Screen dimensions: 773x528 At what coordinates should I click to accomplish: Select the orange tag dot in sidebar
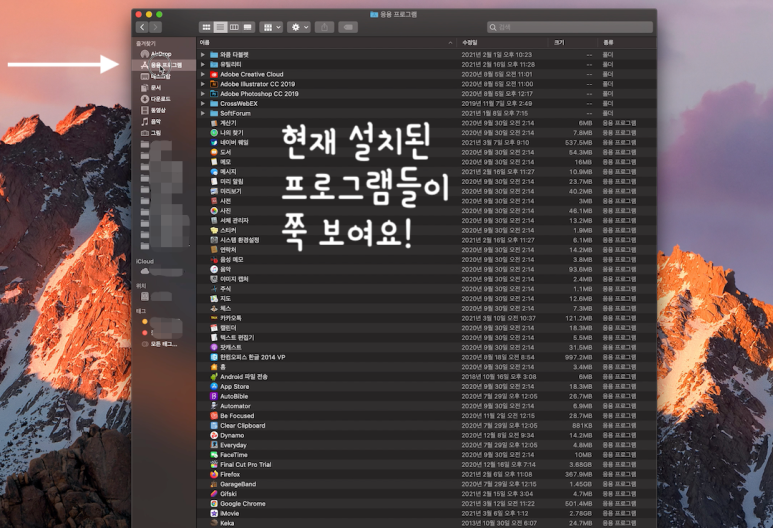pos(145,321)
